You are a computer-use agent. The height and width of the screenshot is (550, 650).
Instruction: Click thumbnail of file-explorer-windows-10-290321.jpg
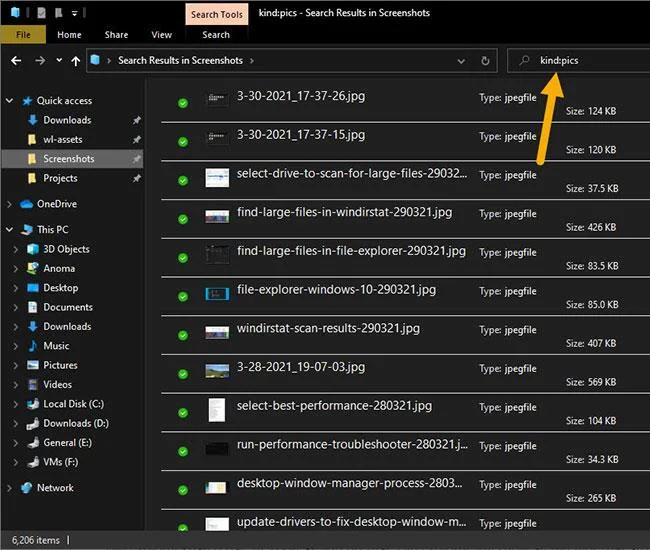217,294
